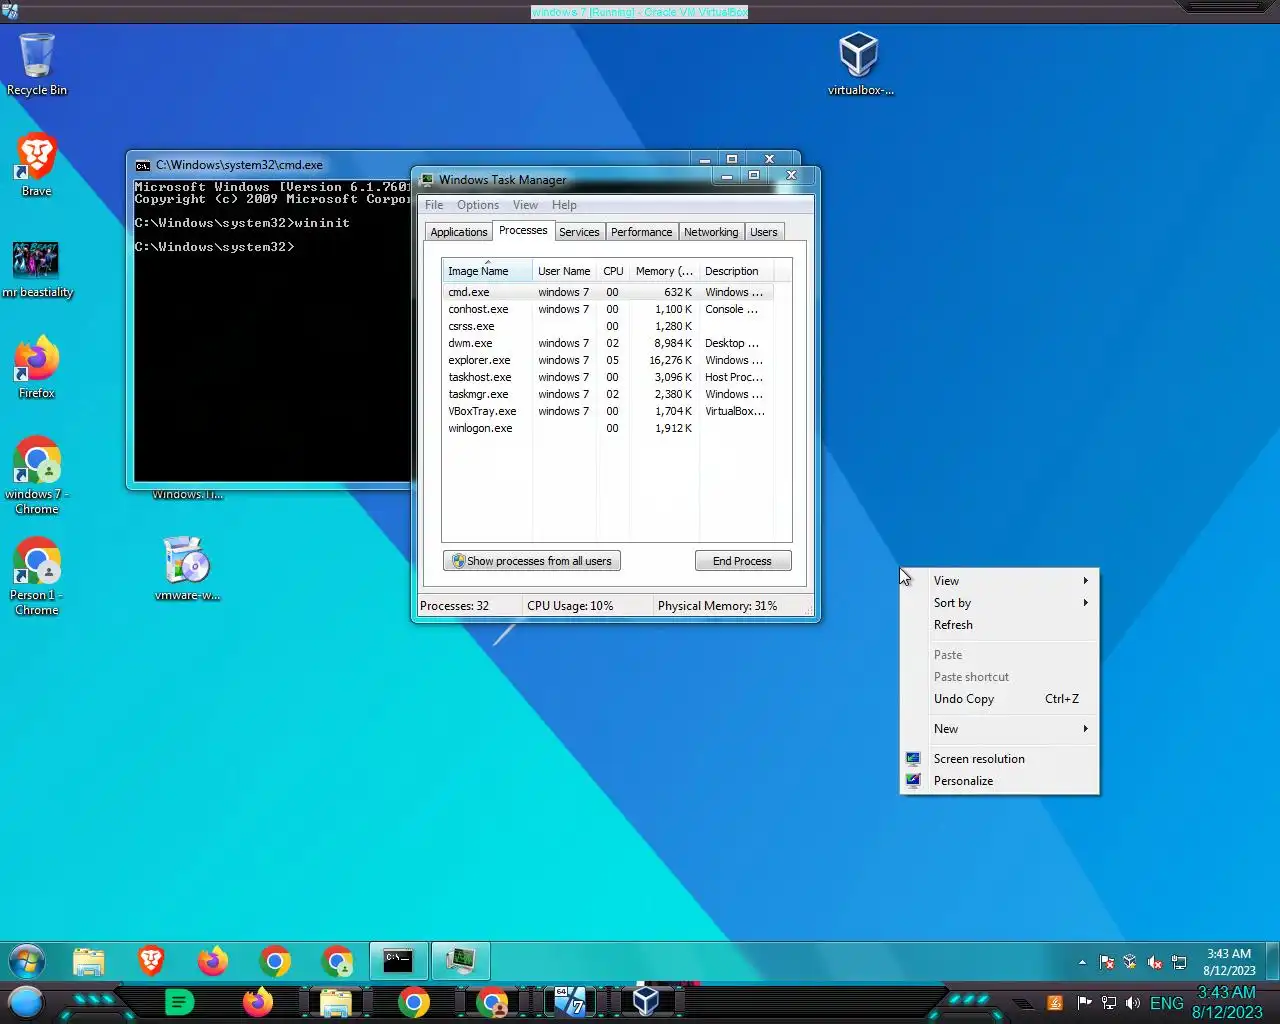Select the Brave desktop shortcut
The width and height of the screenshot is (1280, 1024).
click(x=37, y=165)
